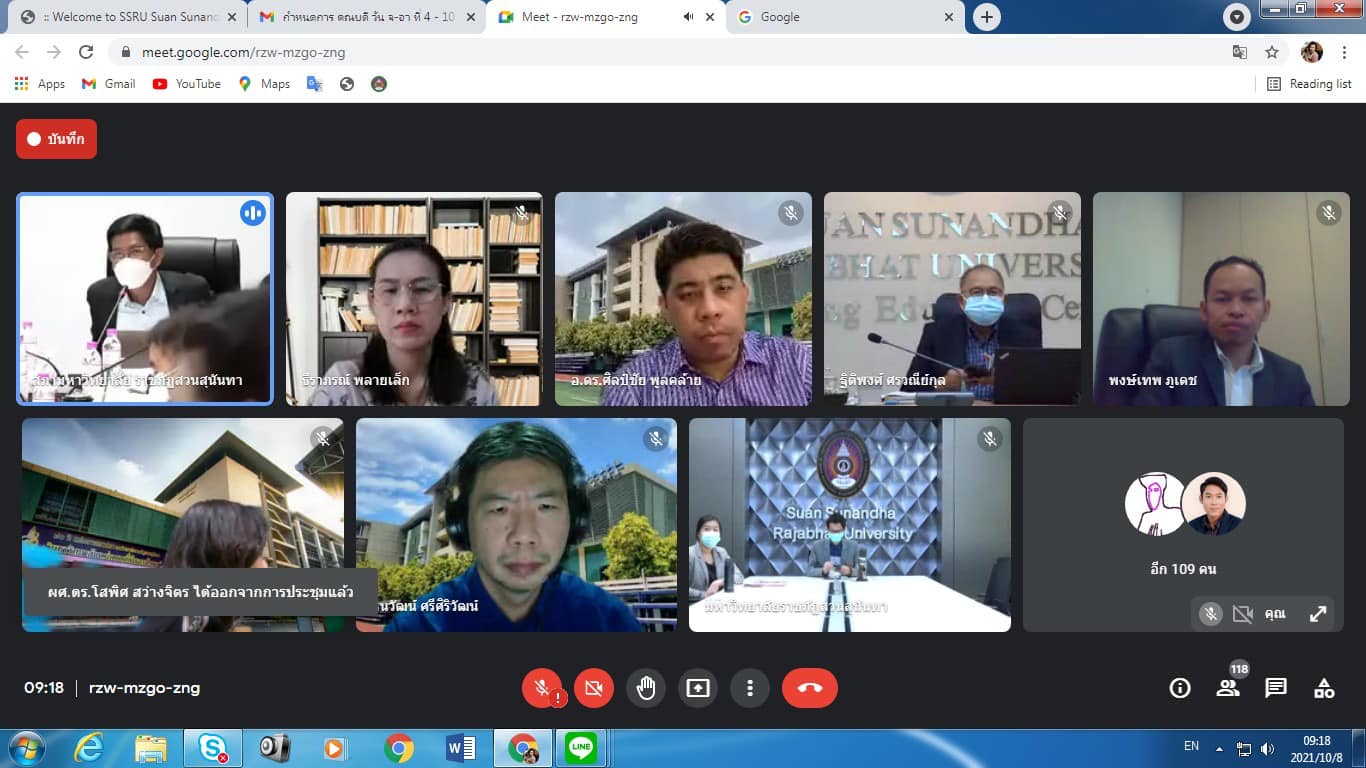Screen dimensions: 1366x768
Task: Toggle the camera on/off button
Action: [x=594, y=688]
